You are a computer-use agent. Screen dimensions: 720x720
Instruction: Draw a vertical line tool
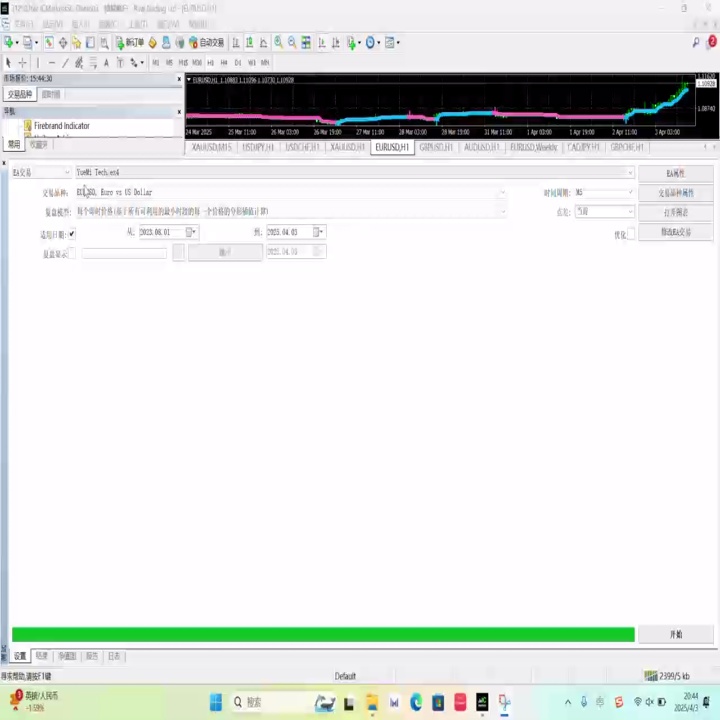tap(38, 62)
